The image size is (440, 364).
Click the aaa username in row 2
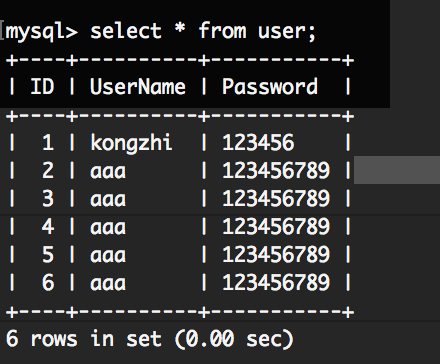(x=108, y=172)
